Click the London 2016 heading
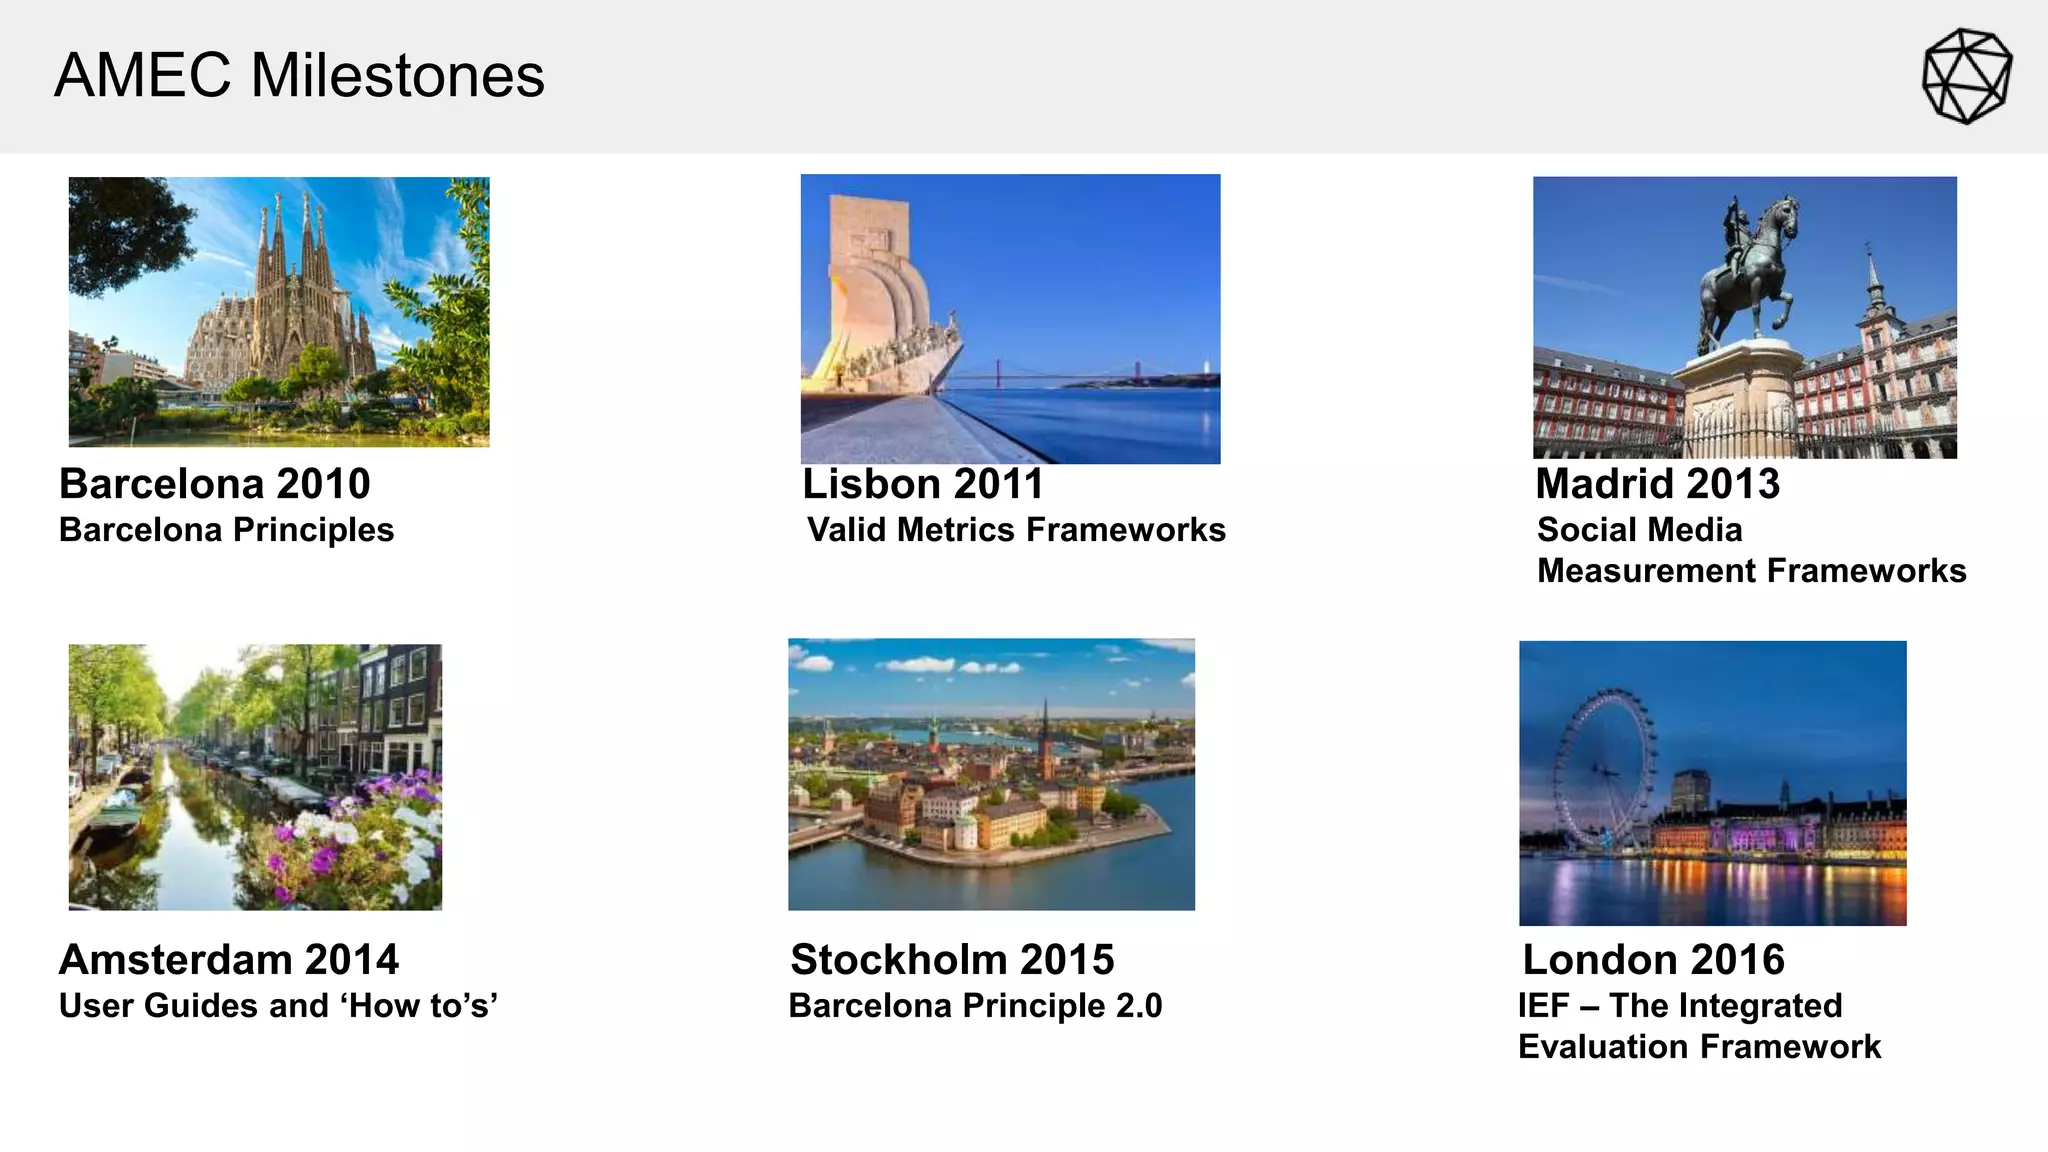 (x=1653, y=960)
